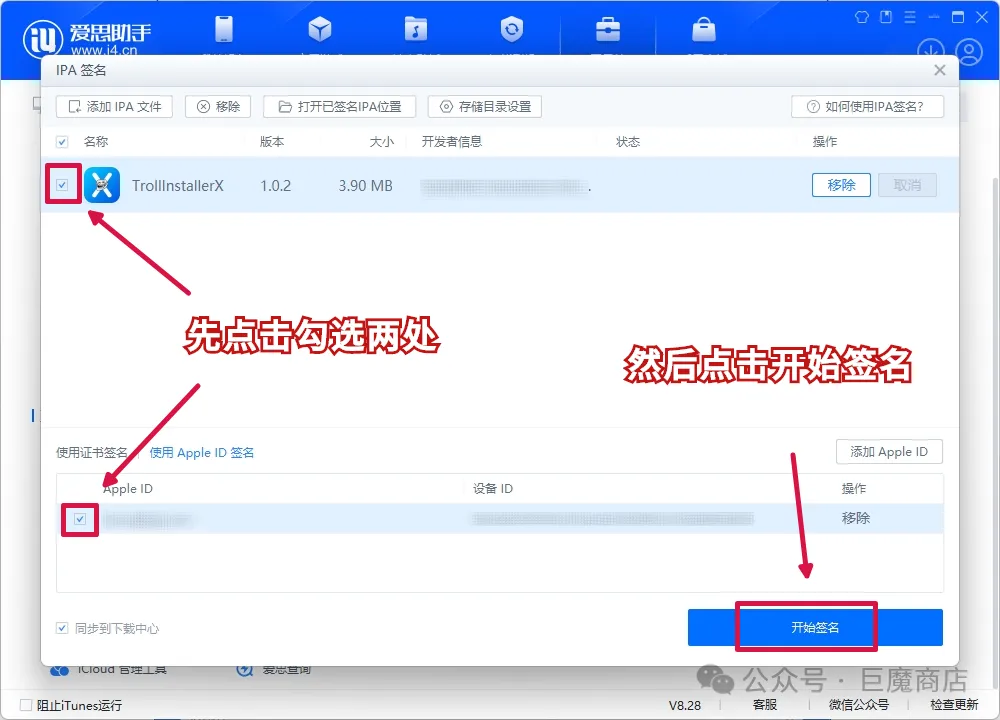Screen dimensions: 1000x720
Task: Switch to Apple ID signing tab
Action: pyautogui.click(x=202, y=453)
